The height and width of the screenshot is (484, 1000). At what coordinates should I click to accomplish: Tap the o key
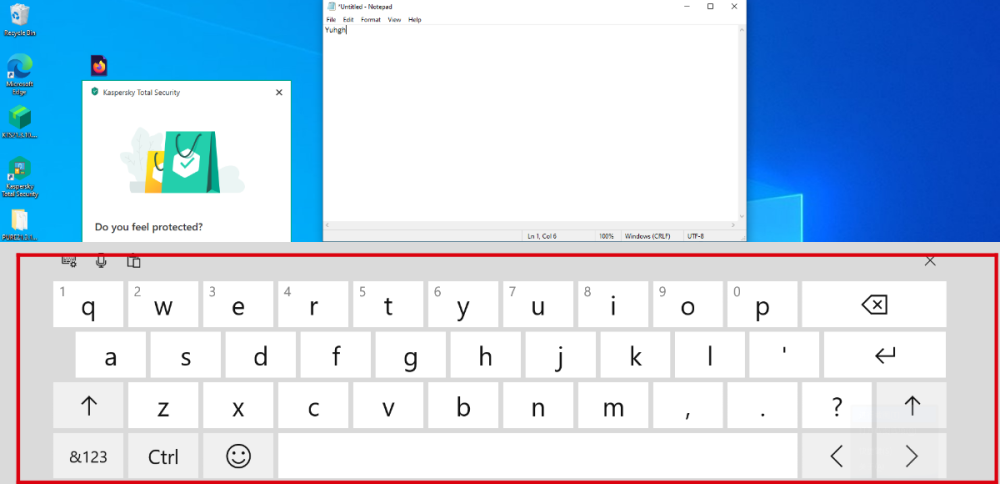(x=688, y=305)
